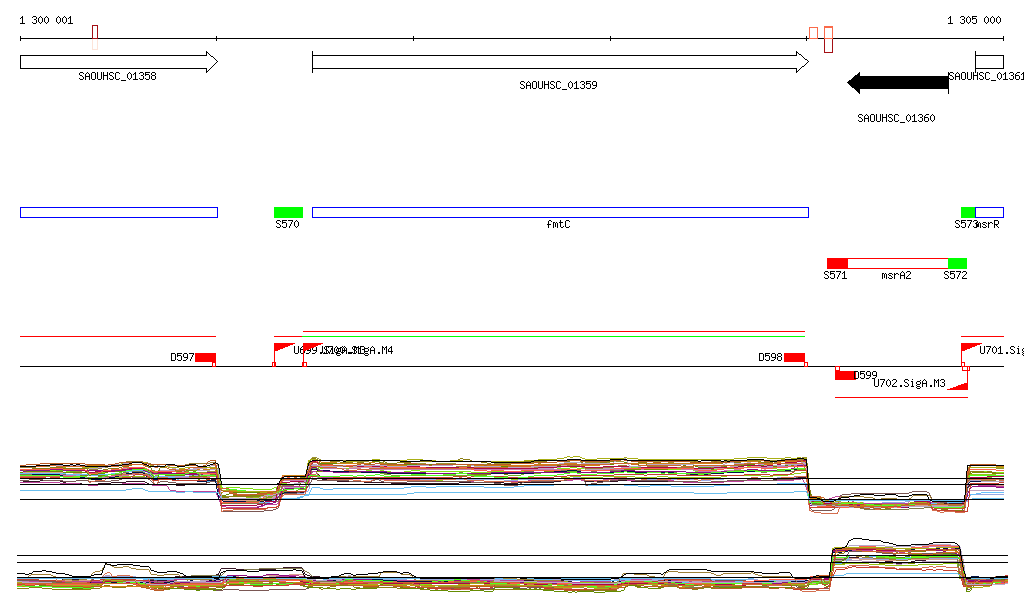The image size is (1024, 611).
Task: Click the D598 red terminator marker
Action: 795,358
